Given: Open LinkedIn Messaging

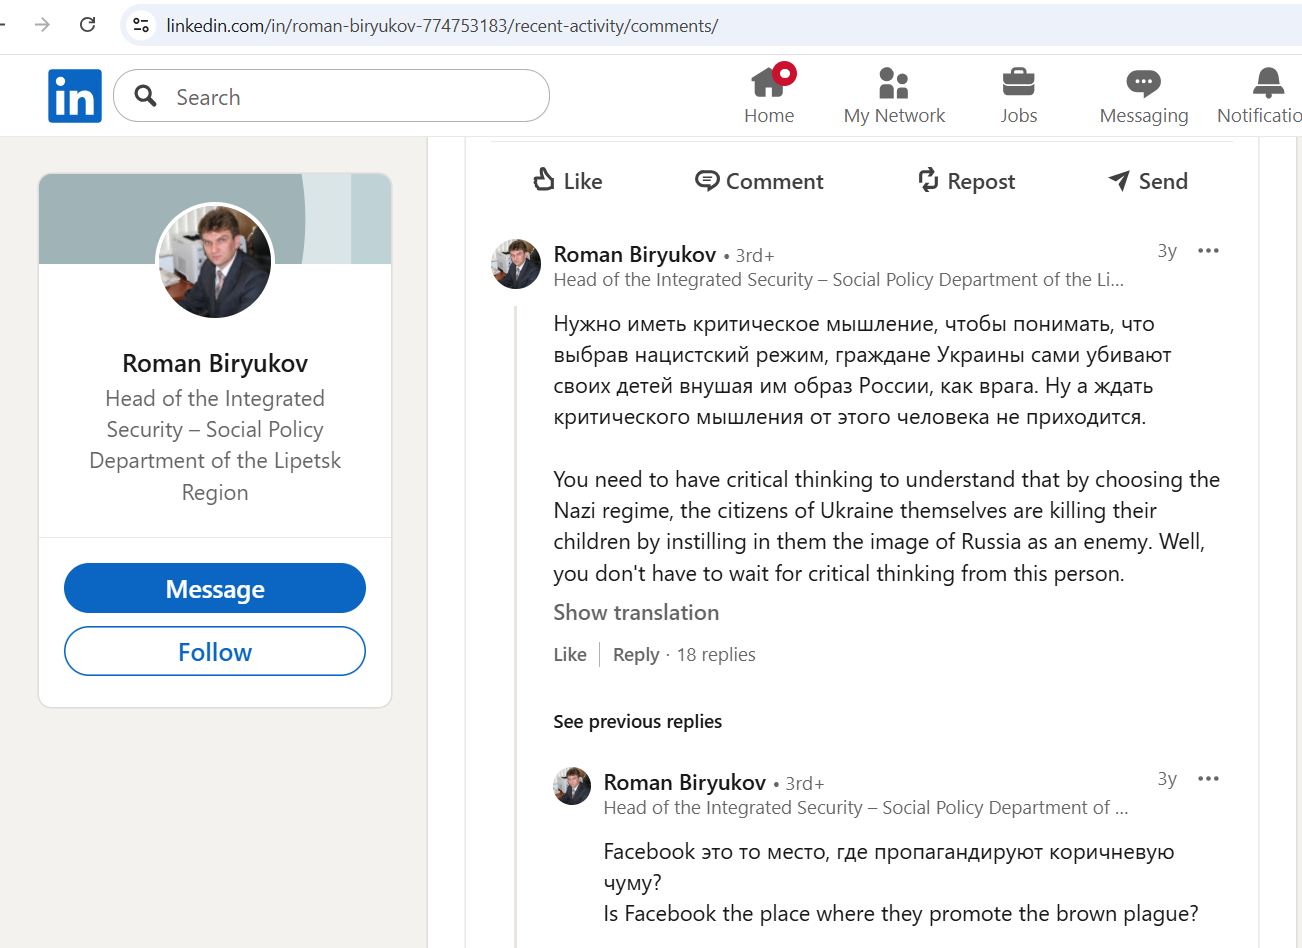Looking at the screenshot, I should pos(1142,95).
